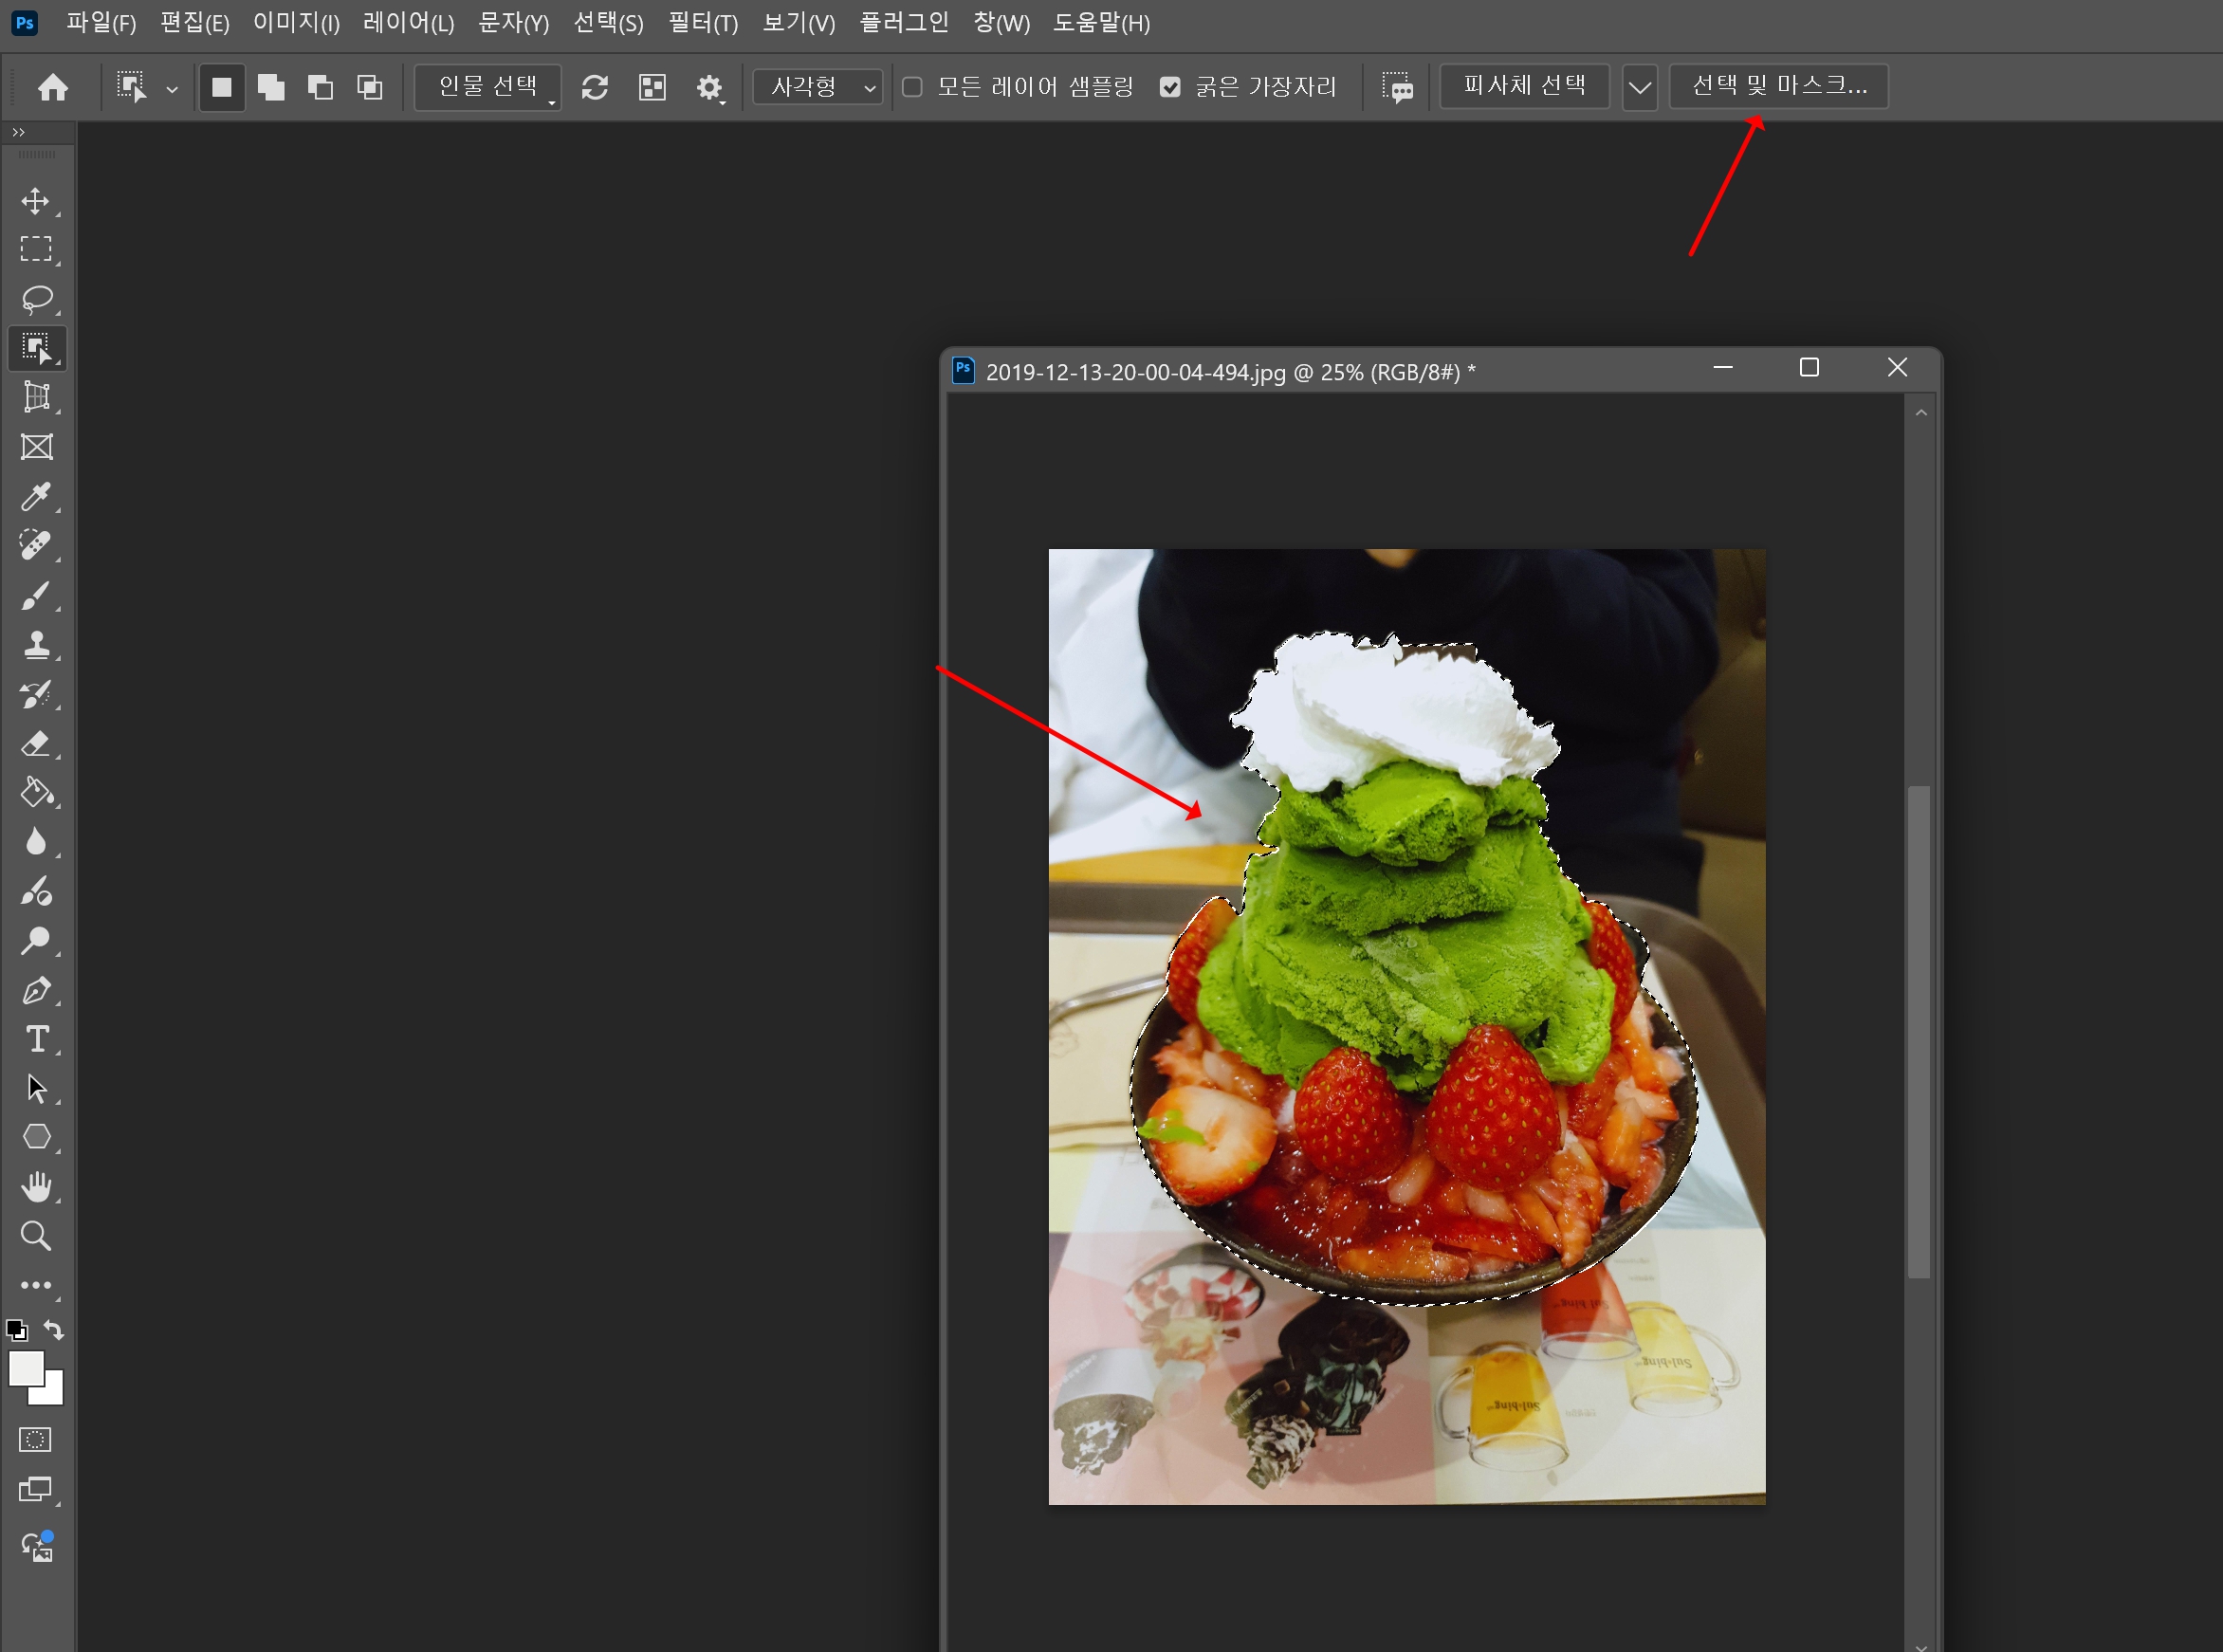This screenshot has width=2223, height=1652.
Task: Open the object selection tool preset picker
Action: 172,88
